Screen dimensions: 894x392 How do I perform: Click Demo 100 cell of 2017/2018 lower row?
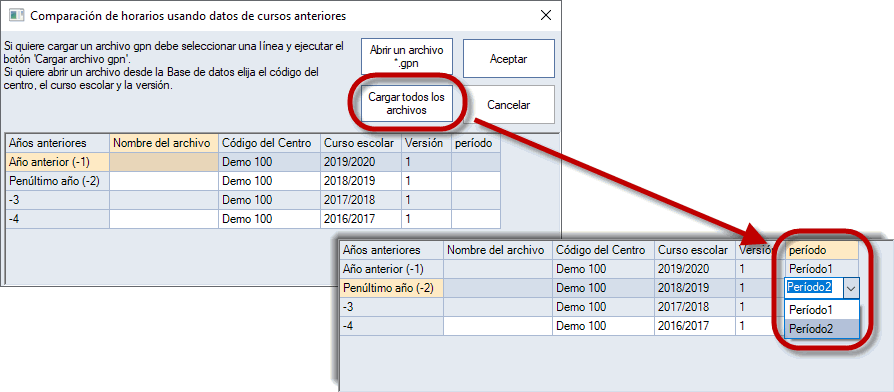point(603,307)
